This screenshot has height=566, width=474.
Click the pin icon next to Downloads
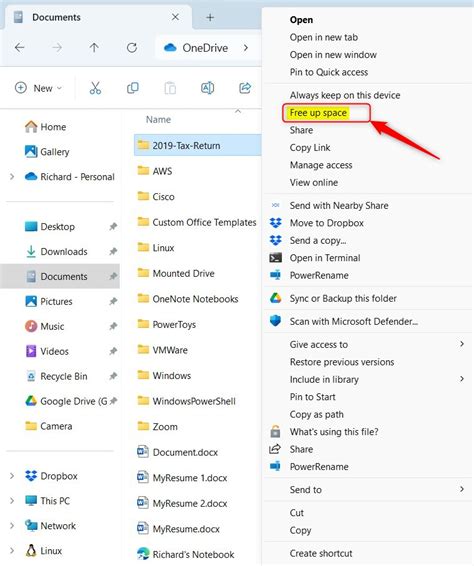click(x=113, y=251)
